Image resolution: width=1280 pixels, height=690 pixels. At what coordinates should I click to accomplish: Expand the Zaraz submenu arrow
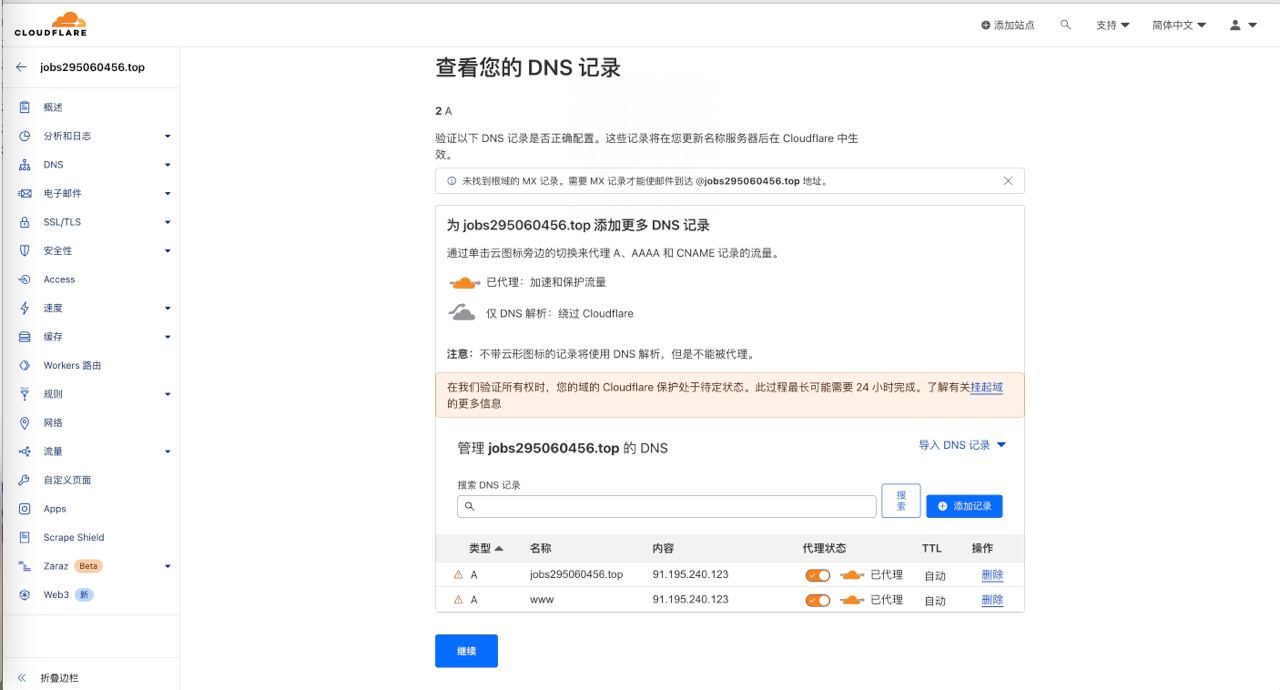coord(168,566)
